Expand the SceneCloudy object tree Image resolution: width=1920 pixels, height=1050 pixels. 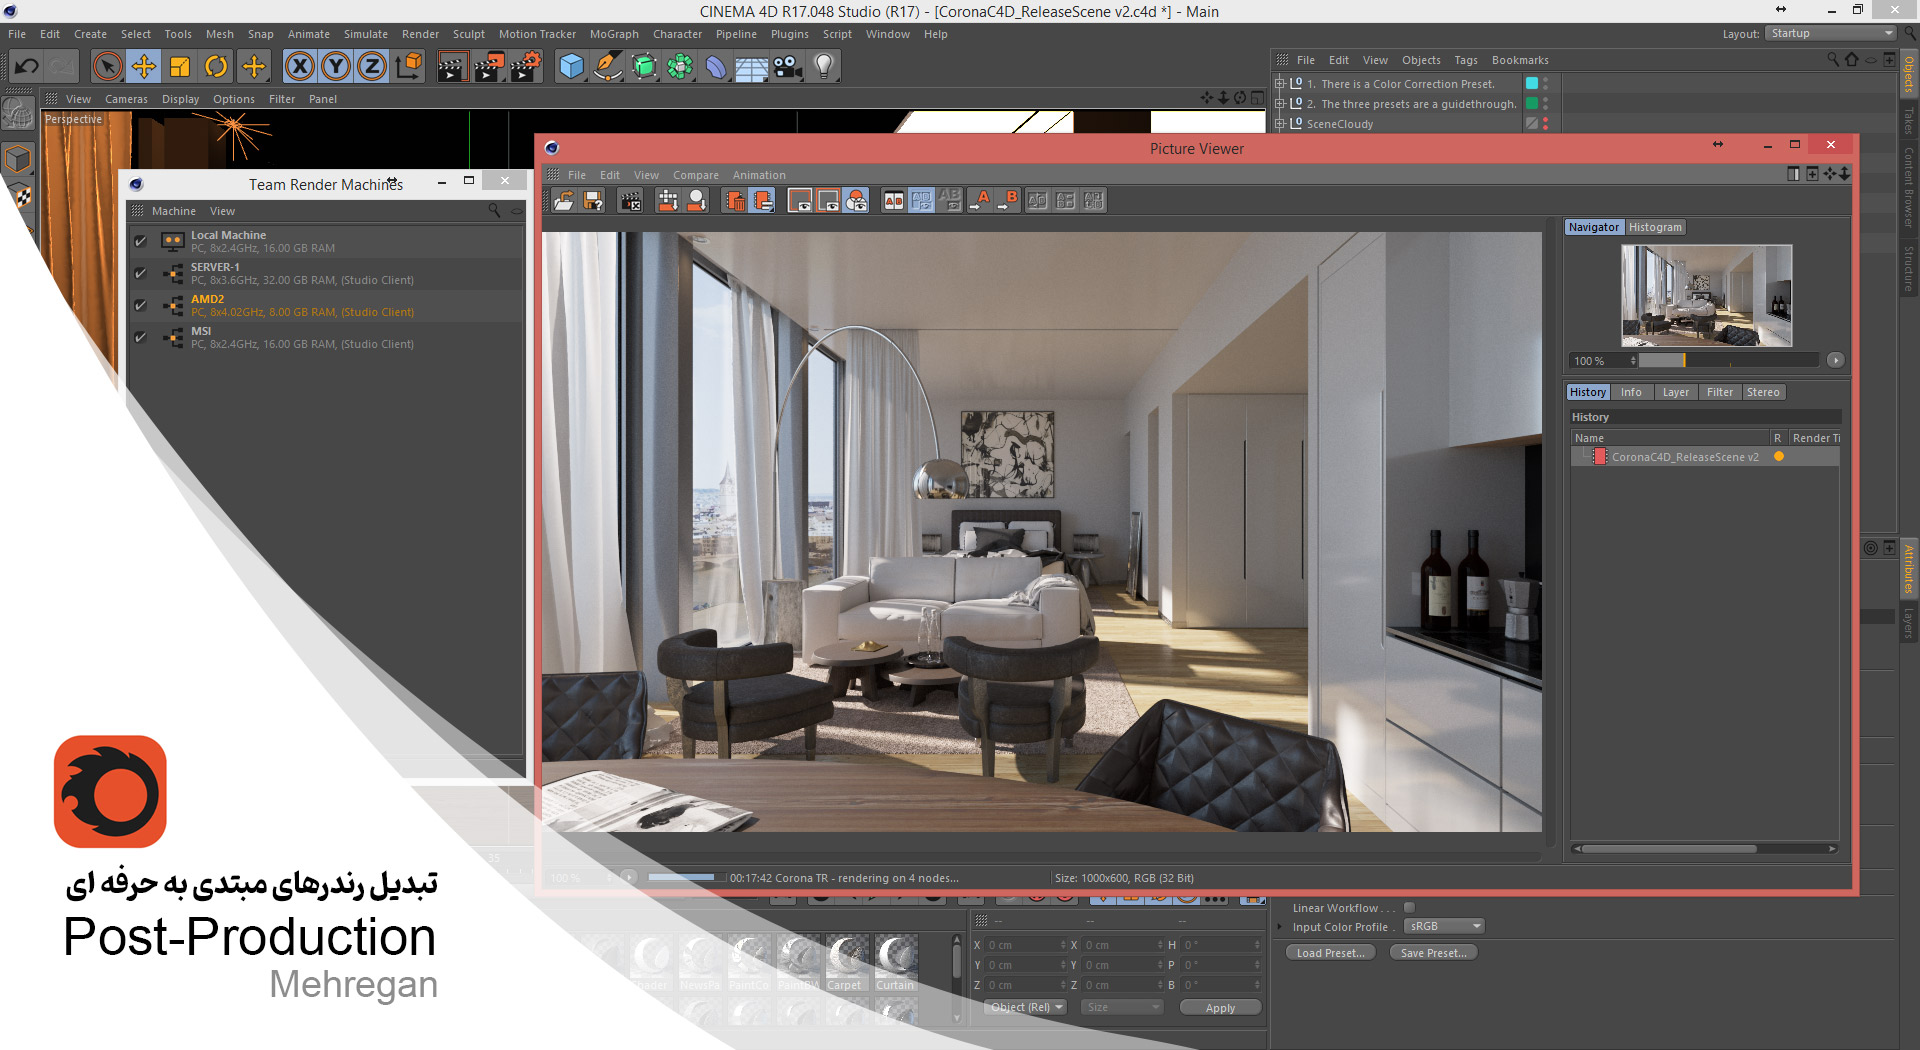click(1279, 124)
